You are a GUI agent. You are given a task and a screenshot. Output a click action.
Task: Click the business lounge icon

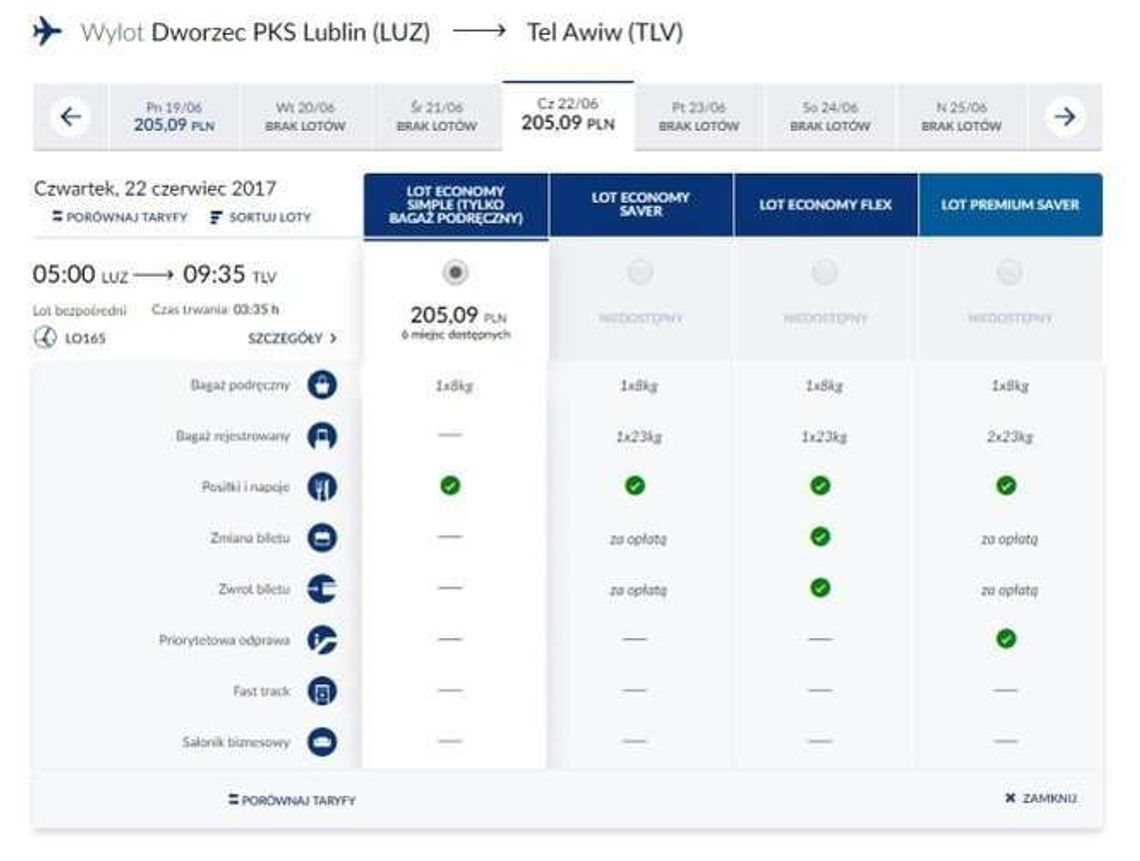click(321, 742)
